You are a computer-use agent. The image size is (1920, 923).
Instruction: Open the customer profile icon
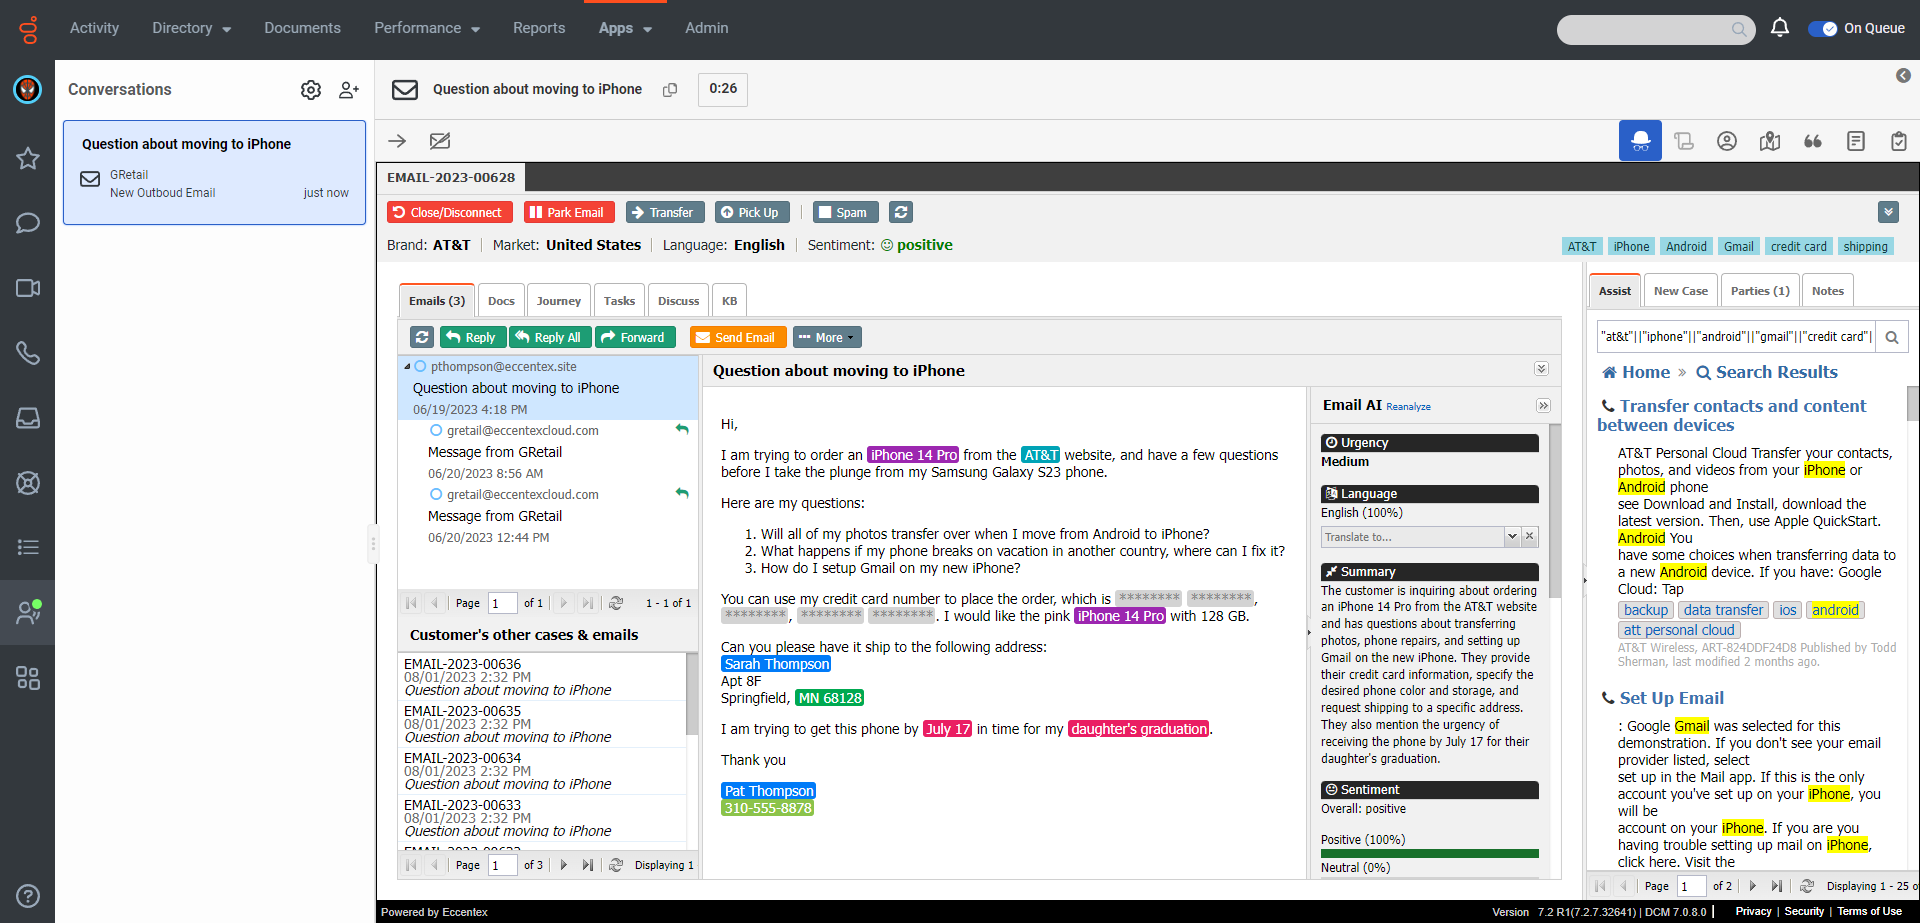(1727, 141)
